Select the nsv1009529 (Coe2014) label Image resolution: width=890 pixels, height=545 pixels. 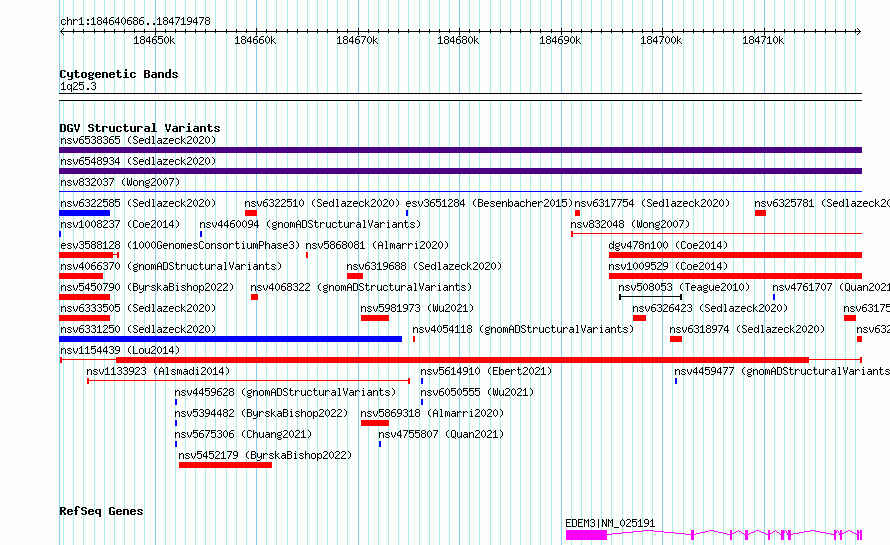pos(668,266)
